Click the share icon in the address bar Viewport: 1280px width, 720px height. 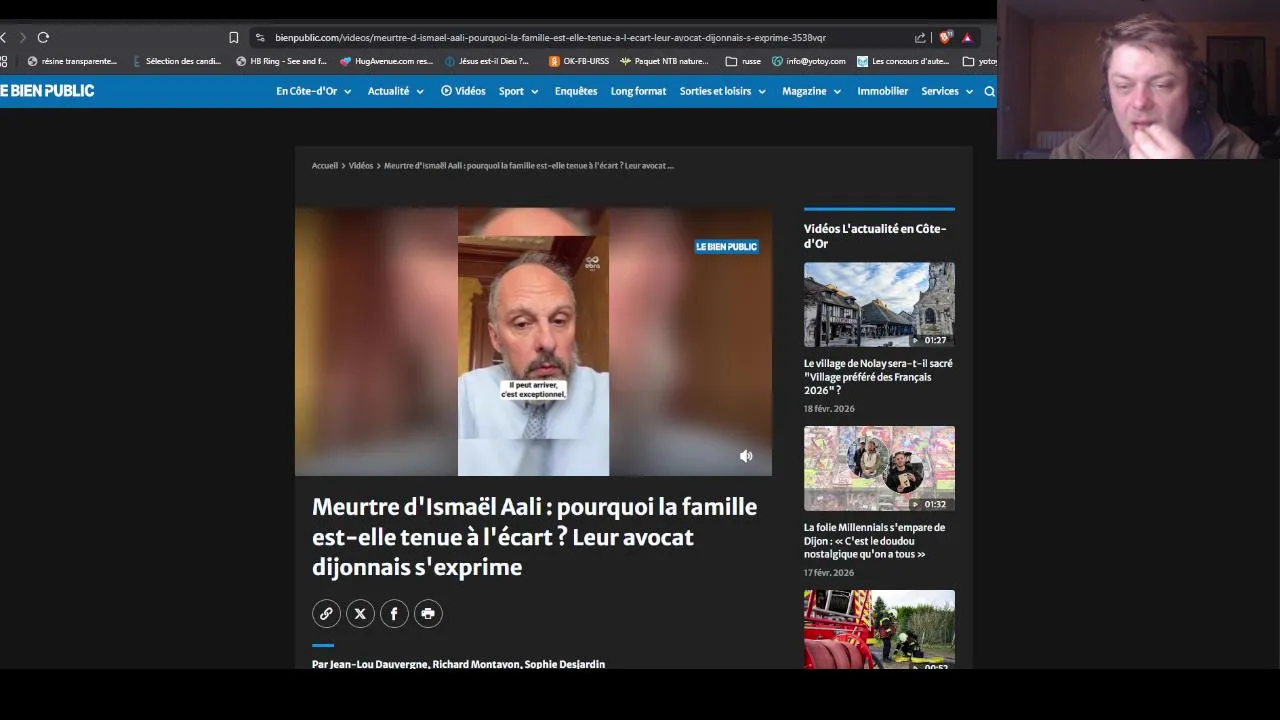pyautogui.click(x=920, y=37)
